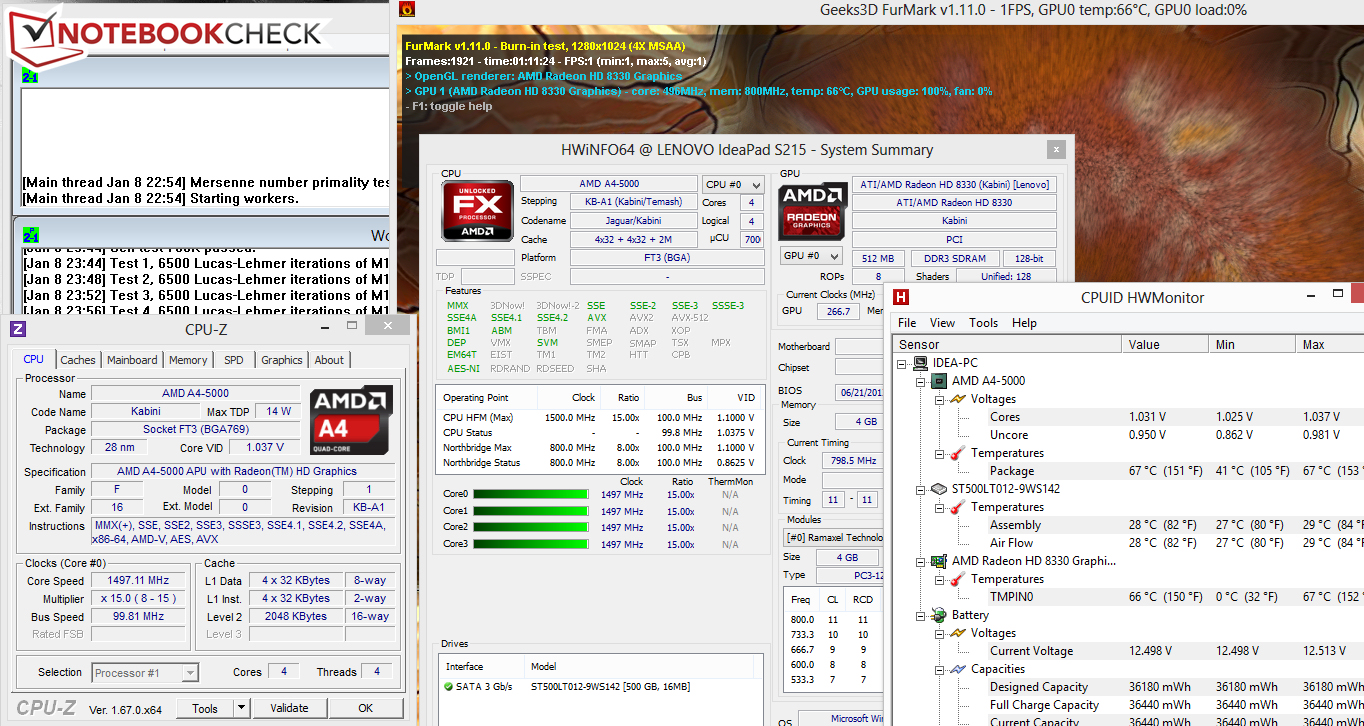Switch to the Memory tab in CPU-Z
The image size is (1364, 726).
pyautogui.click(x=188, y=360)
